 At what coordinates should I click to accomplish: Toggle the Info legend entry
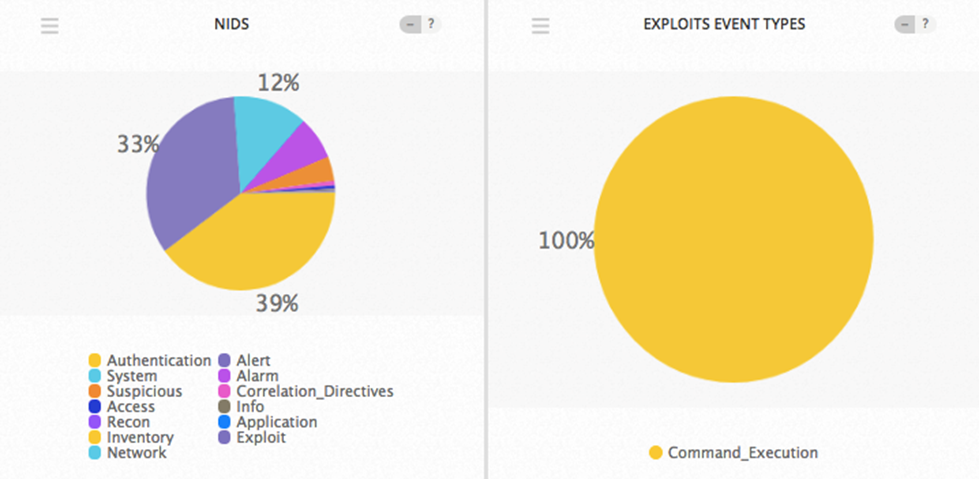241,407
